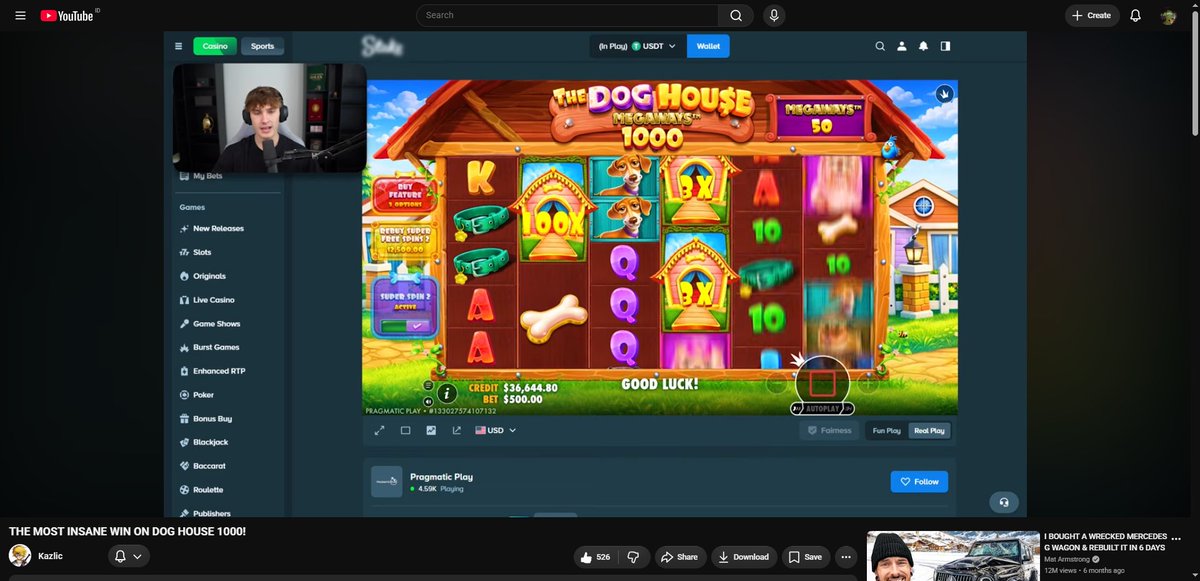Like the video with 526 likes
Viewport: 1200px width, 581px height.
(x=595, y=557)
